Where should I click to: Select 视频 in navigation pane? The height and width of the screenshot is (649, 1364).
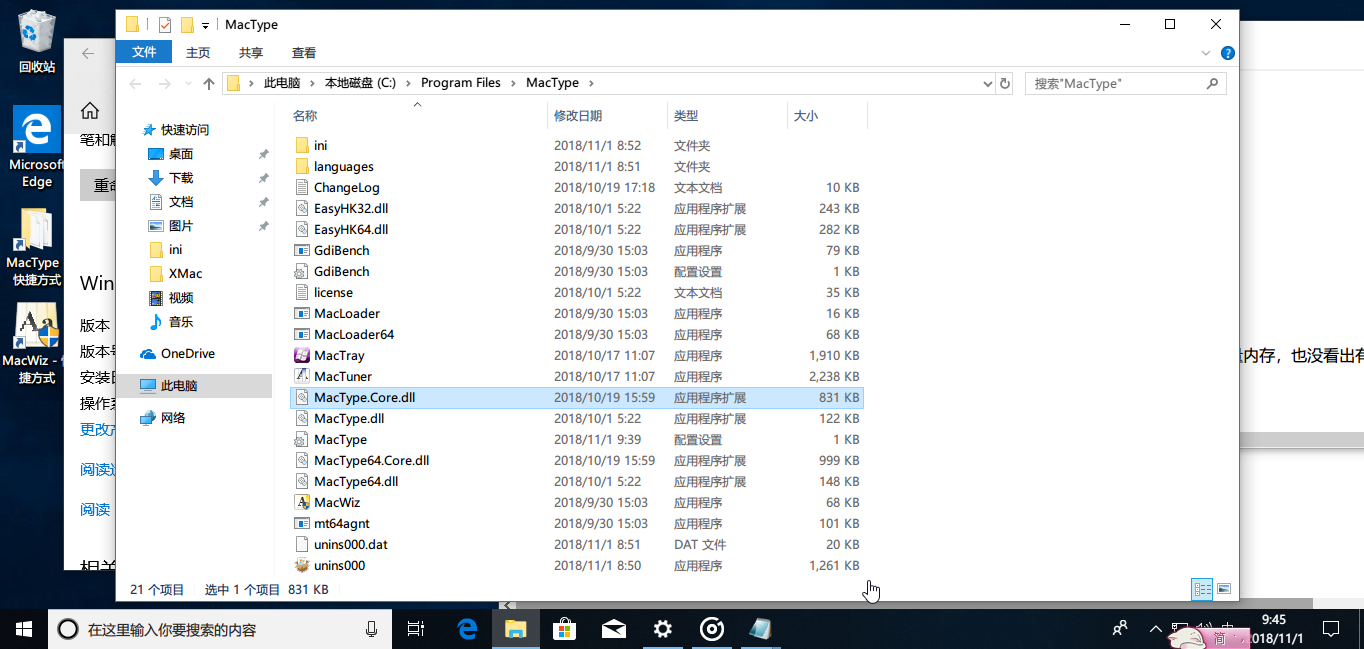(x=181, y=298)
